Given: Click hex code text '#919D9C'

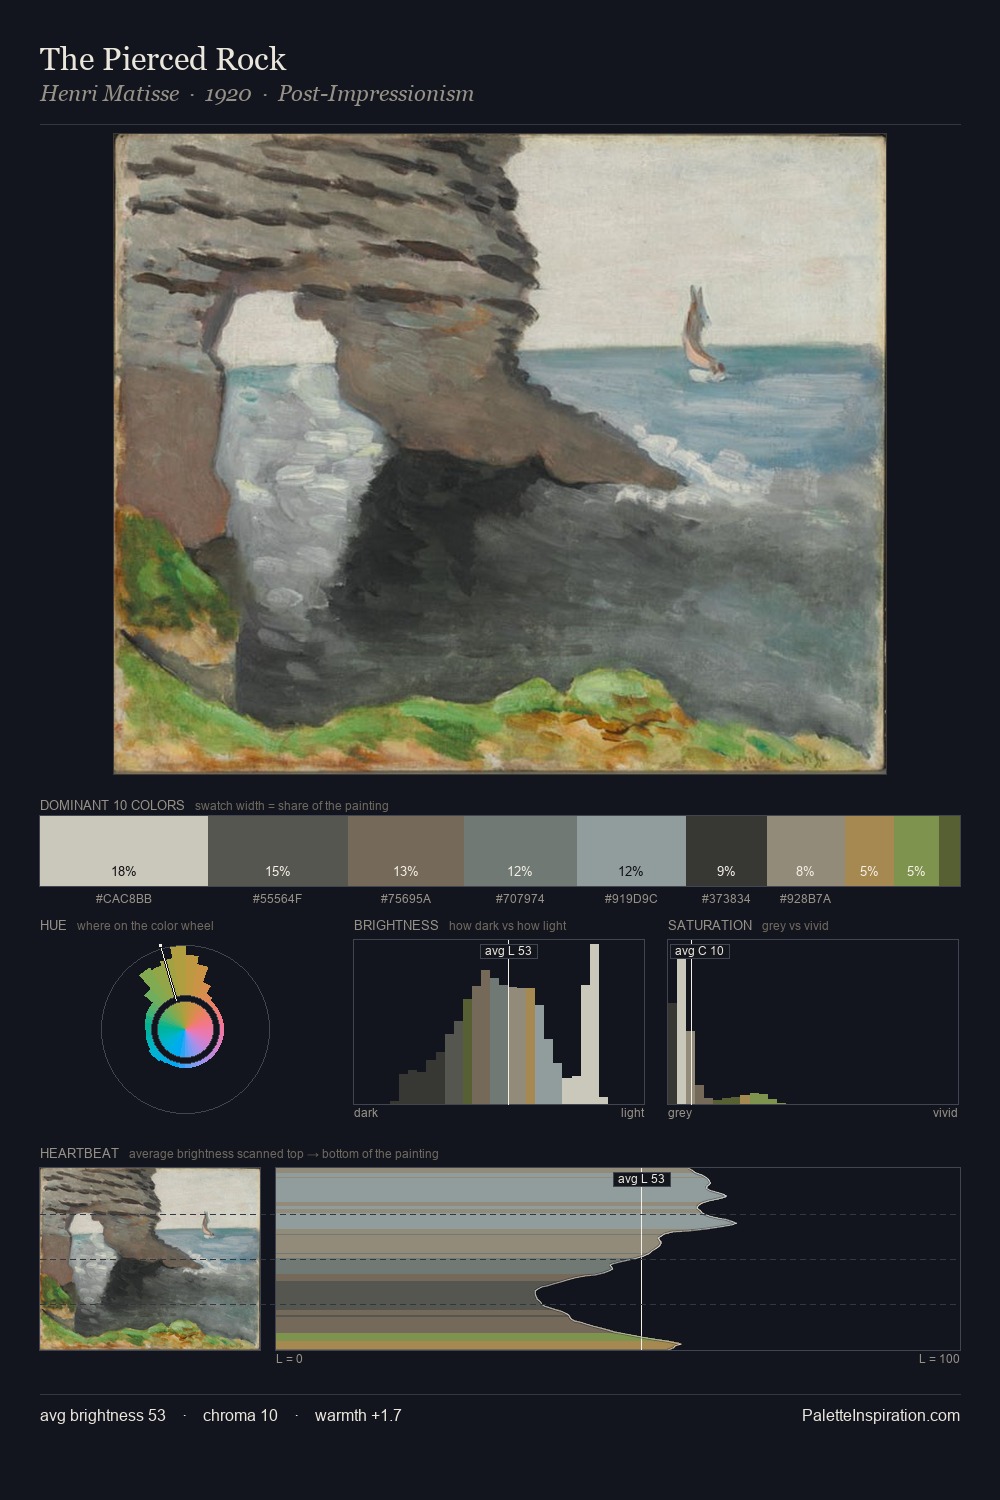Looking at the screenshot, I should click(x=631, y=898).
